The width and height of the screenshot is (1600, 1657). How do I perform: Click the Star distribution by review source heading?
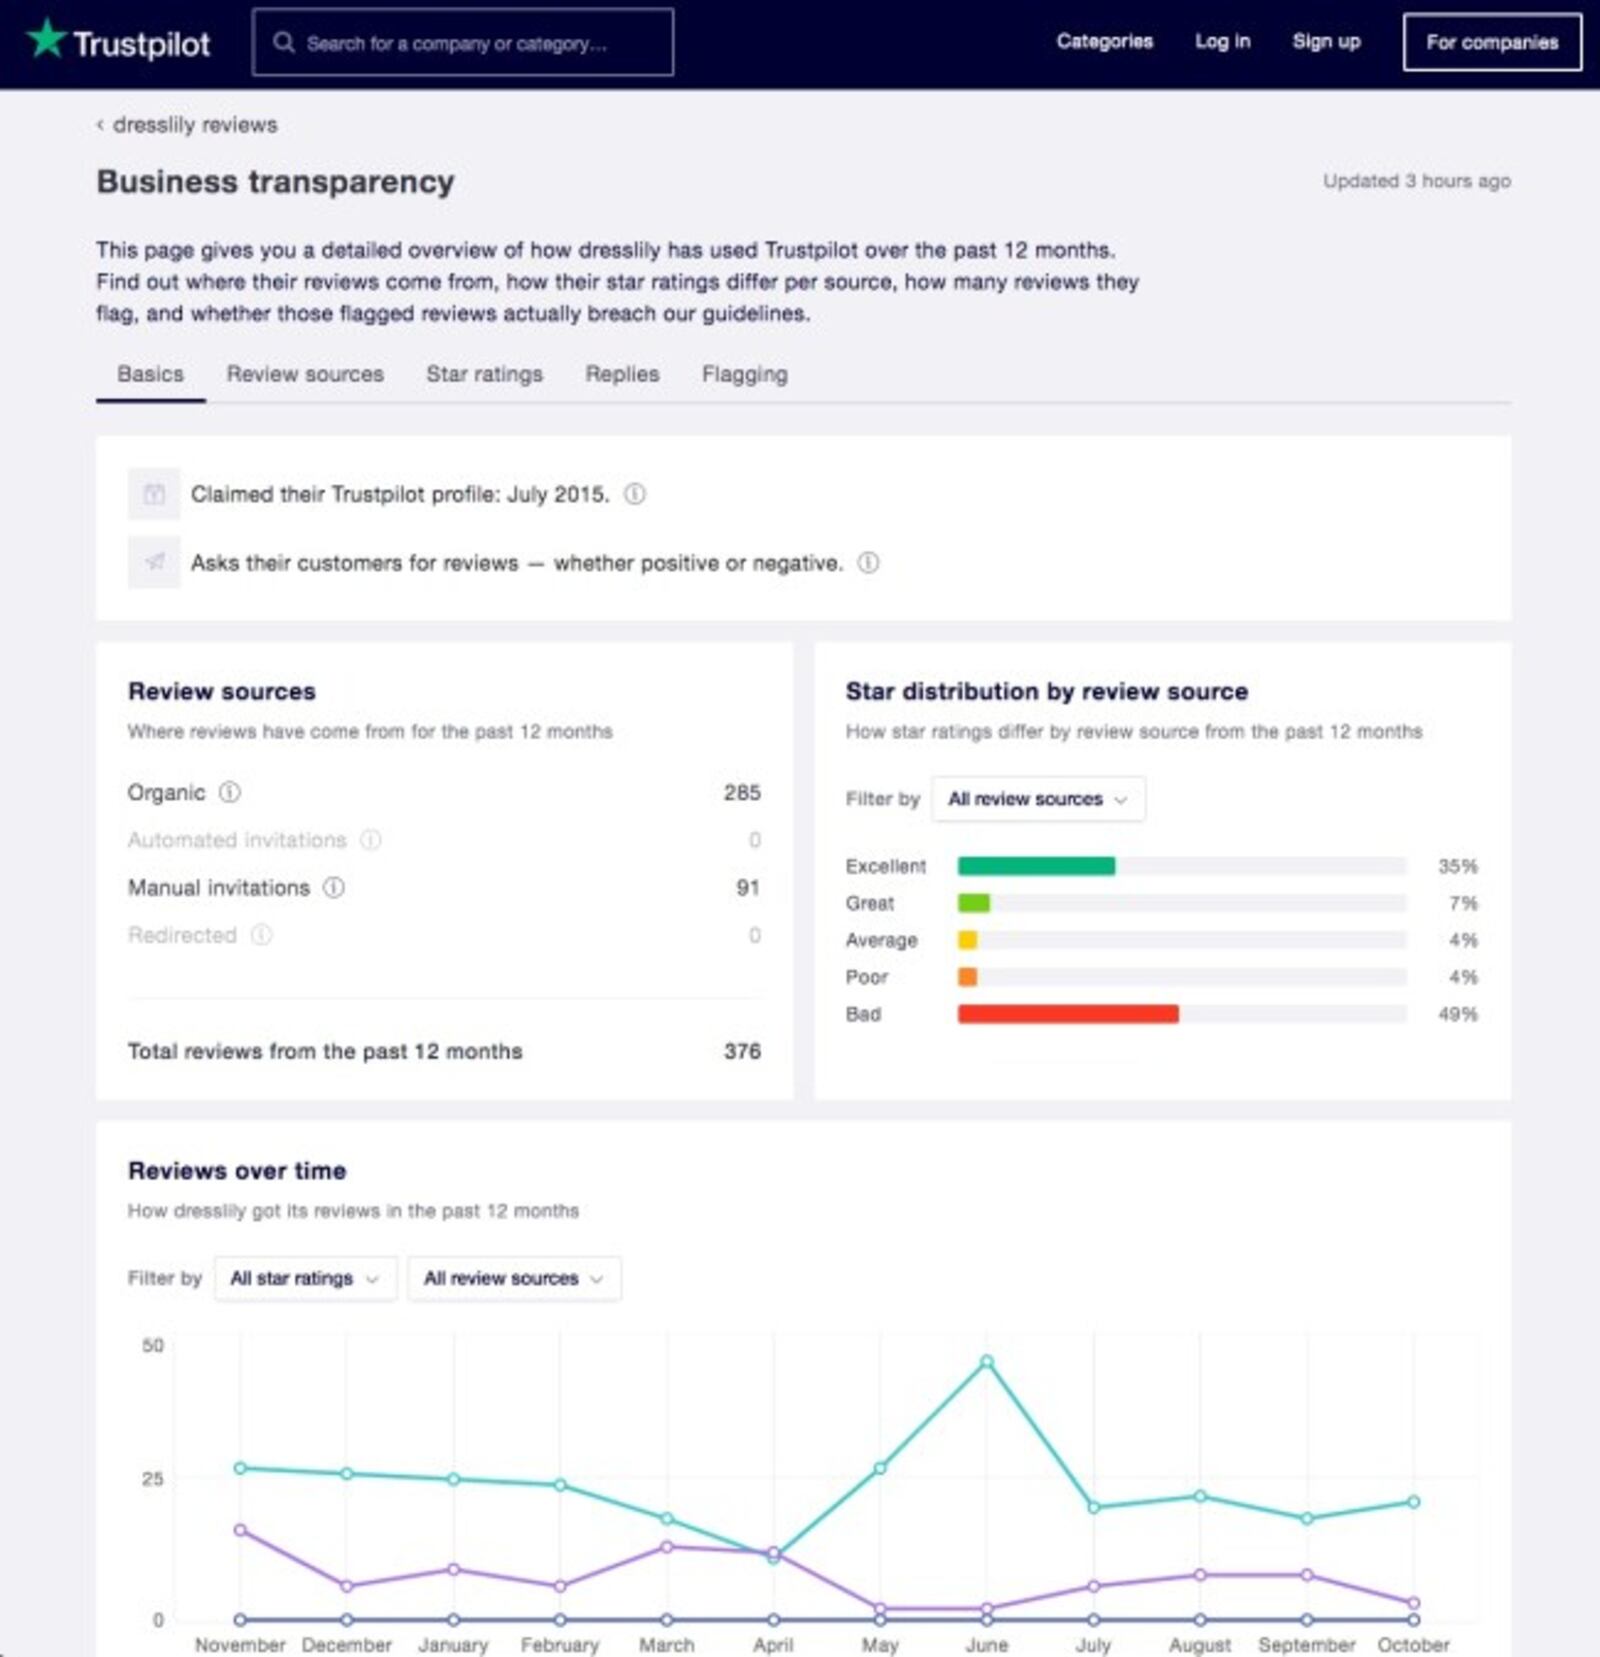[1047, 692]
